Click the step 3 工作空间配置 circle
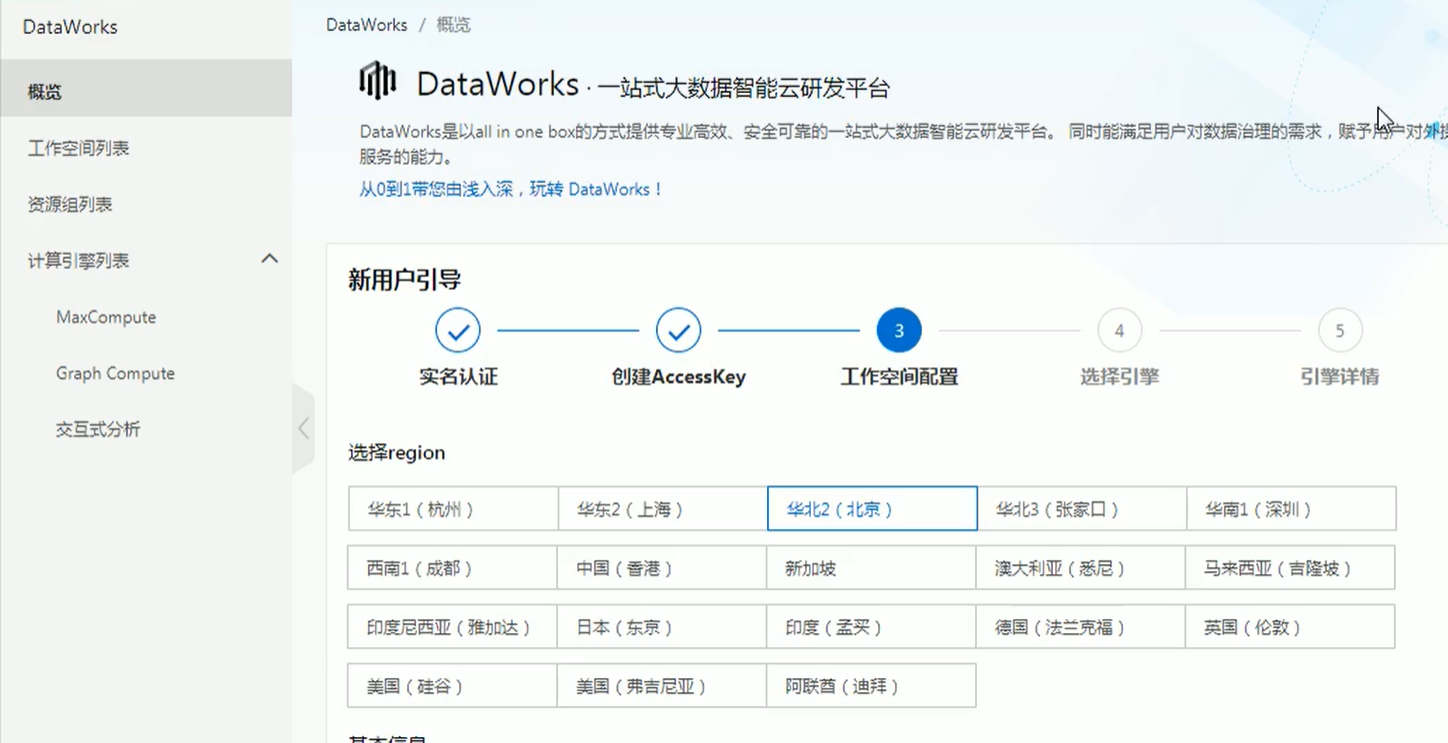1448x743 pixels. click(x=899, y=331)
